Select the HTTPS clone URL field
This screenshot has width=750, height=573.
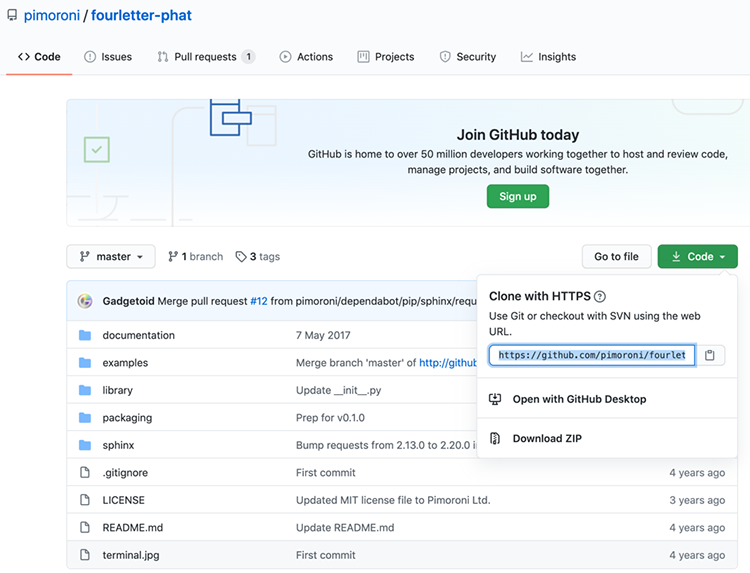[x=592, y=355]
